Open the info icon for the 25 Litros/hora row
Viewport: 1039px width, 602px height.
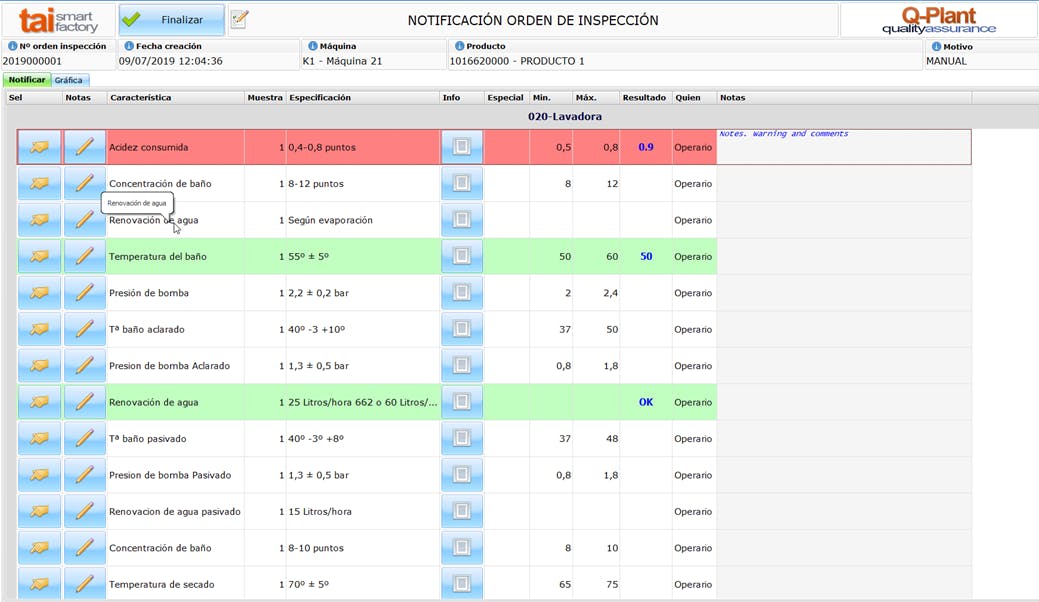[462, 402]
